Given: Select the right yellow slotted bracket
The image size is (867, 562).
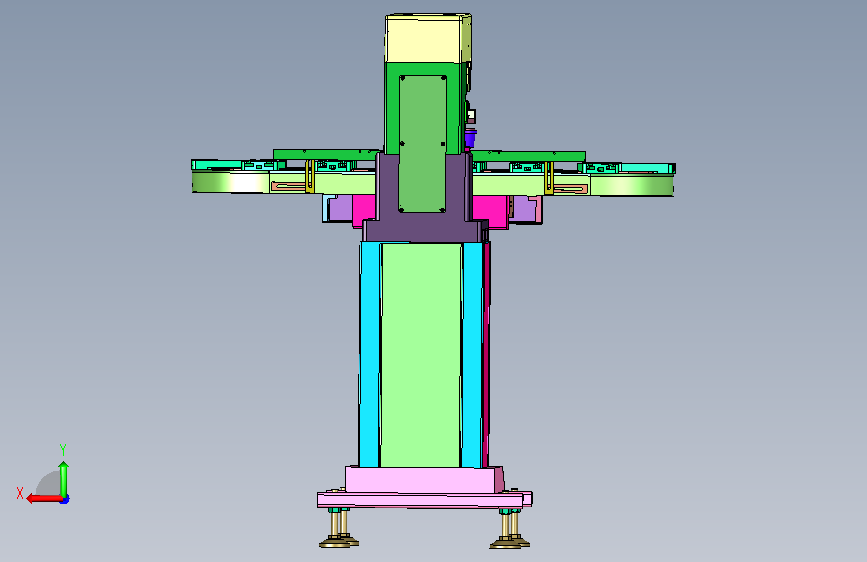Looking at the screenshot, I should [x=549, y=178].
